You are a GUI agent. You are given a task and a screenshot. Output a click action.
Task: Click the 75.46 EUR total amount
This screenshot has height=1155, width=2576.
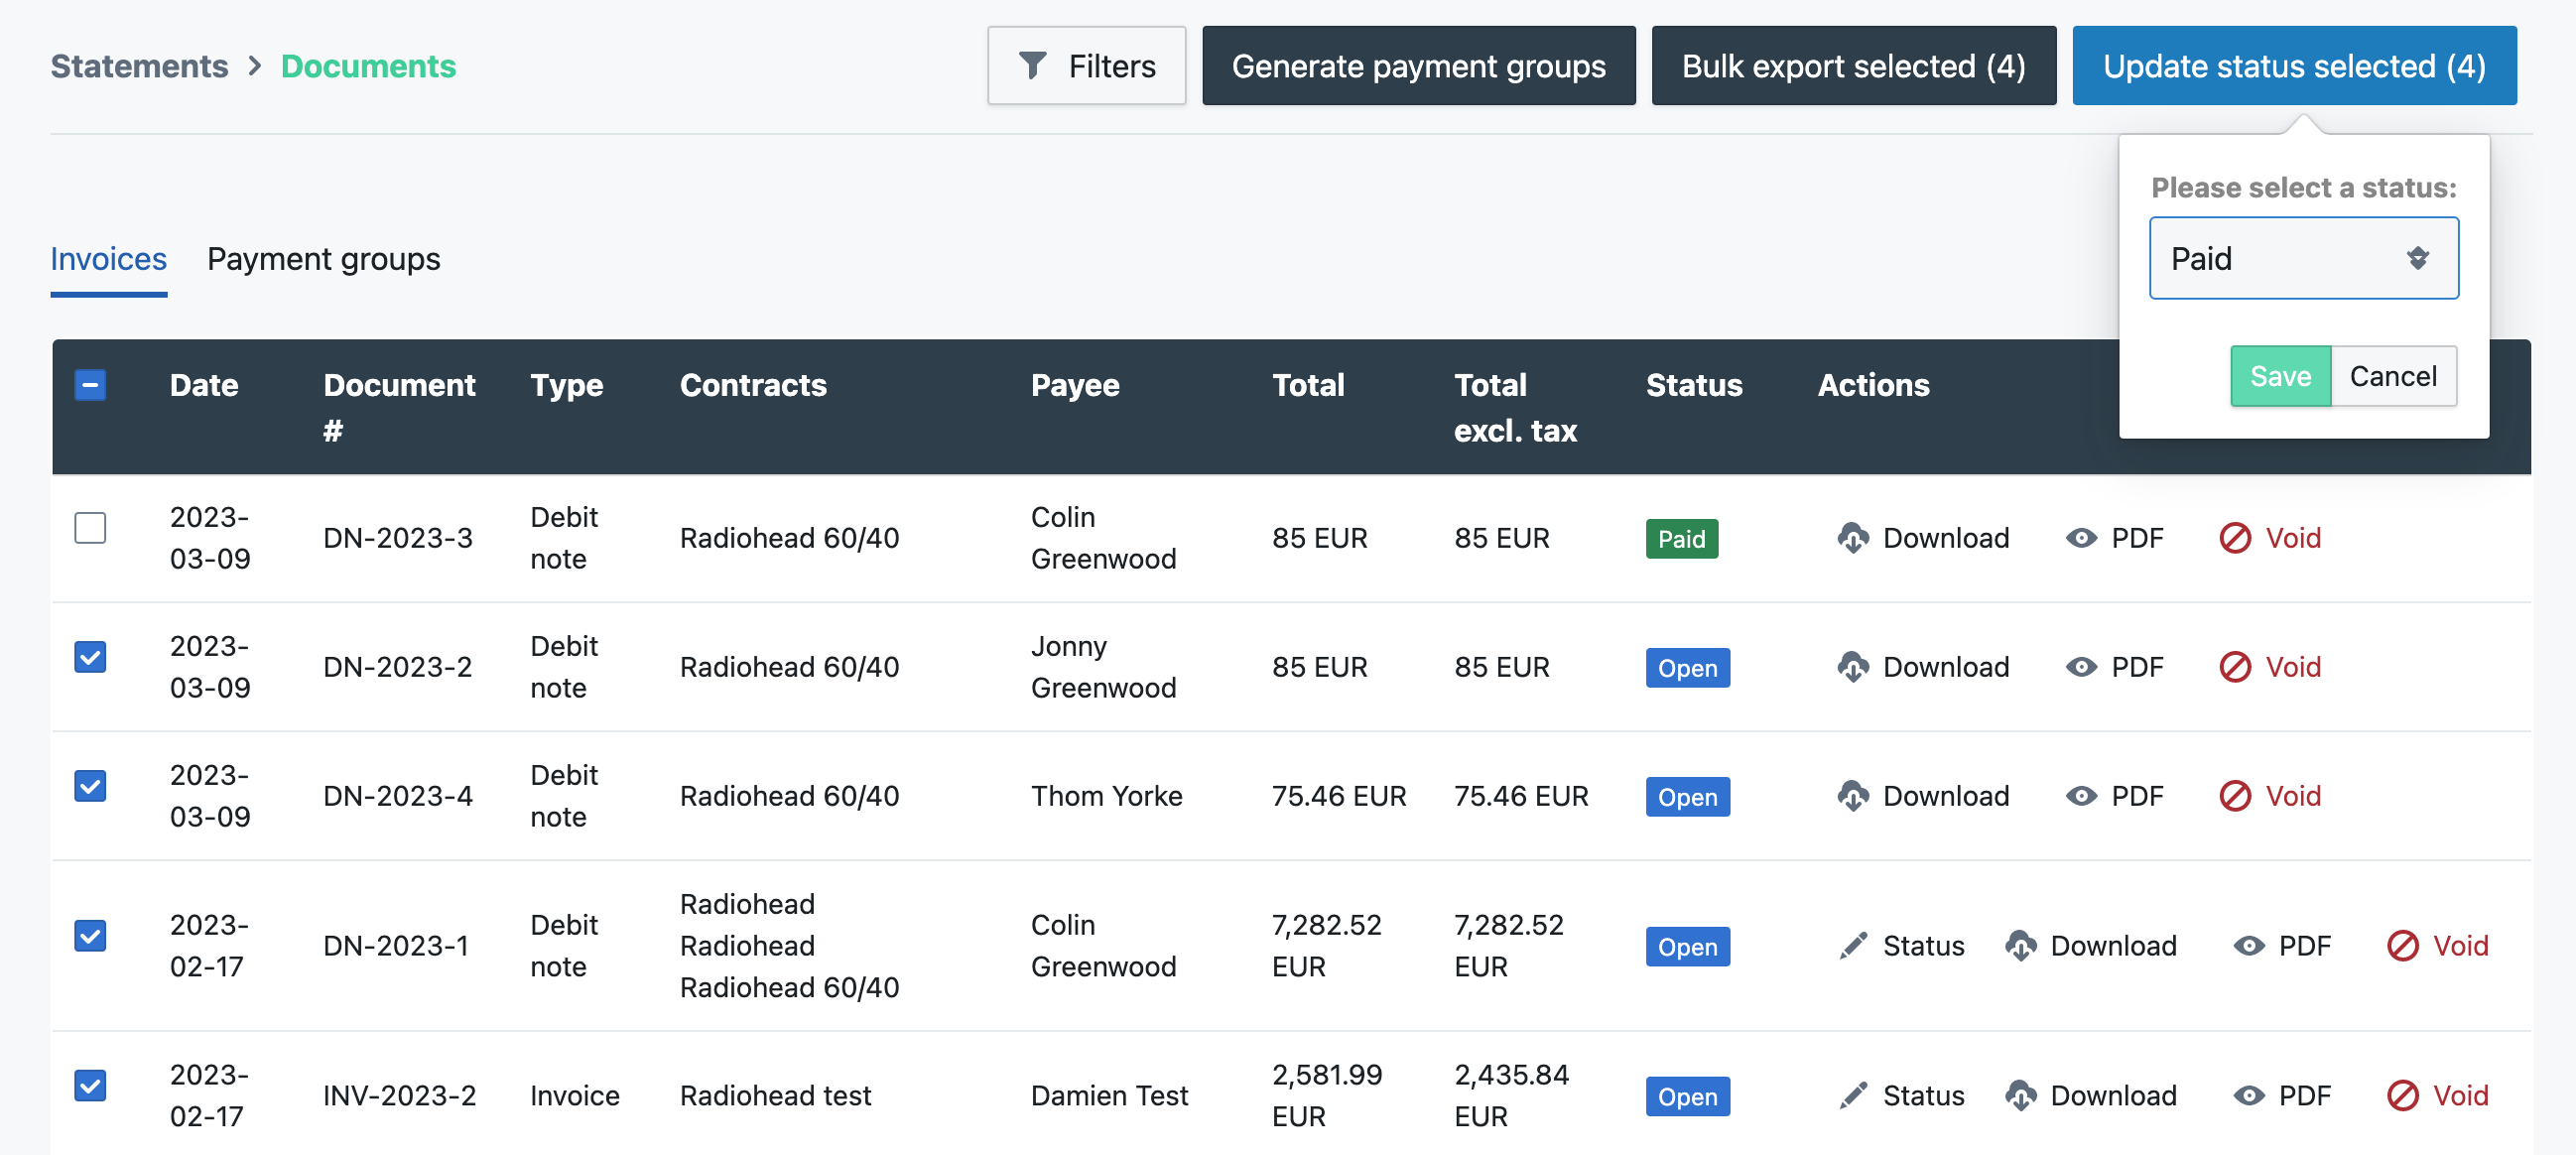pyautogui.click(x=1338, y=796)
